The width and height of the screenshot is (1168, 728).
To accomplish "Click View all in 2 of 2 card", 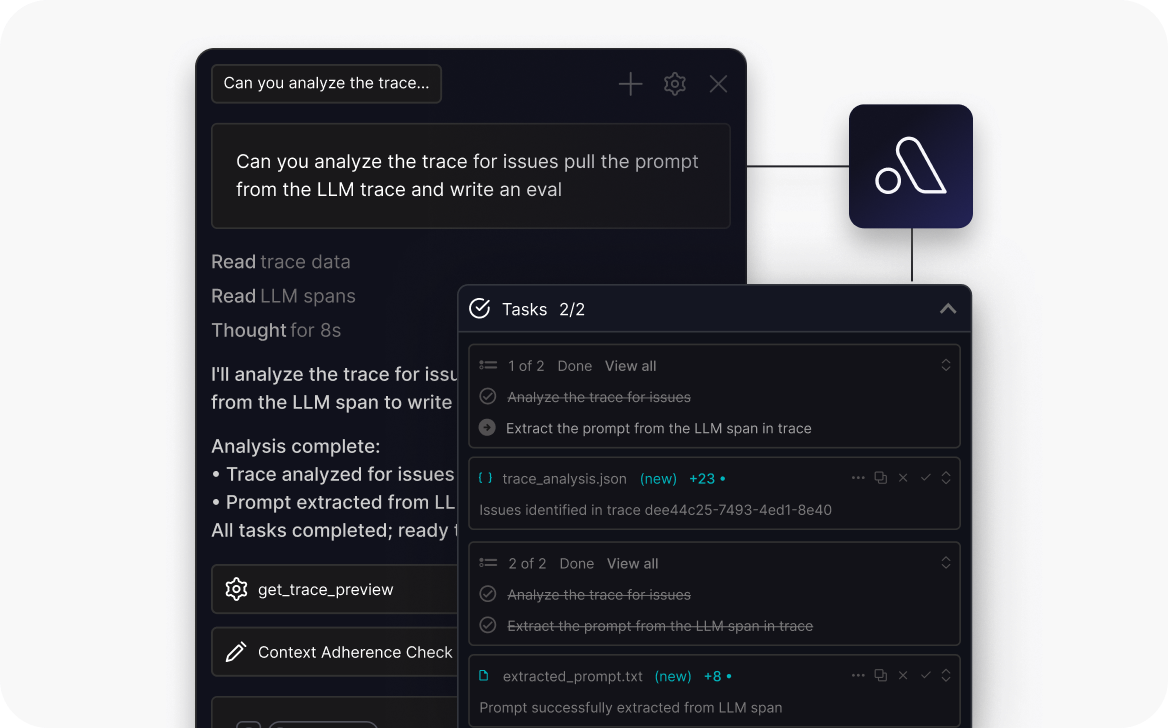I will click(x=632, y=564).
